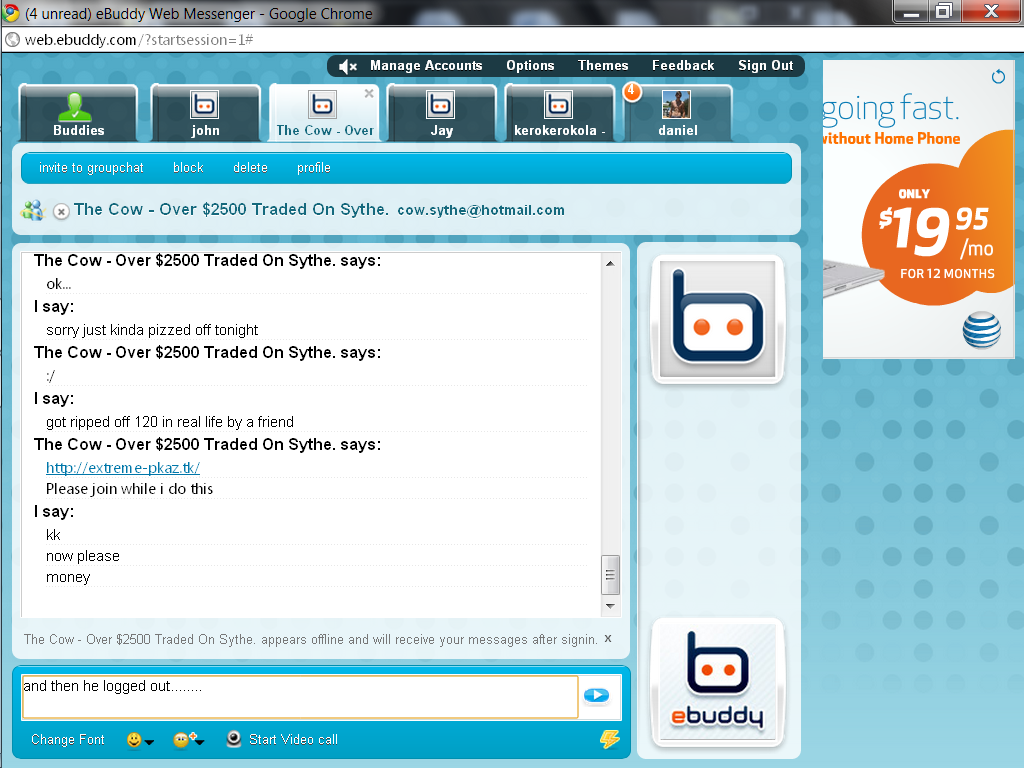Click my eBuddy logo avatar

coord(718,682)
